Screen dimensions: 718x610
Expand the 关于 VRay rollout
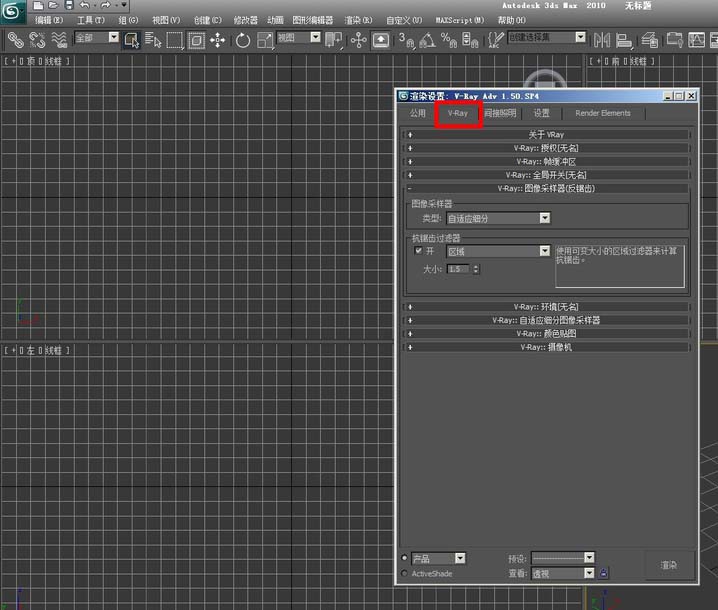[x=546, y=135]
